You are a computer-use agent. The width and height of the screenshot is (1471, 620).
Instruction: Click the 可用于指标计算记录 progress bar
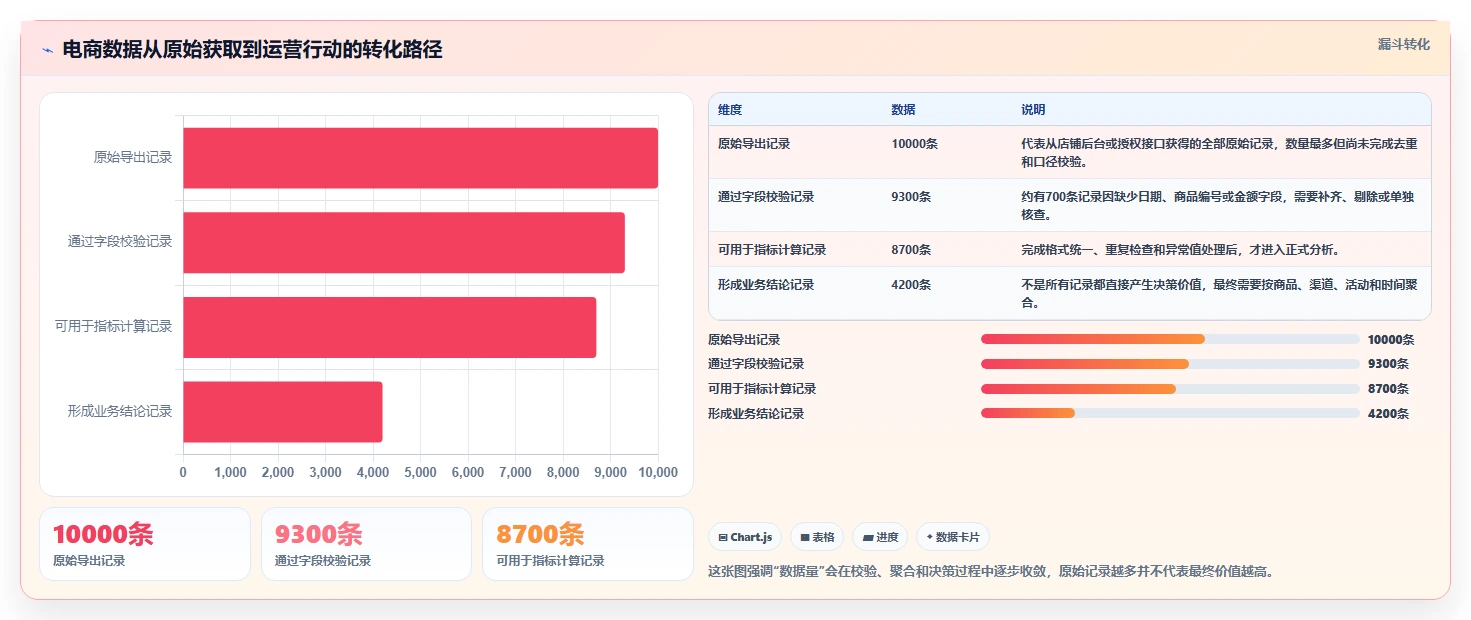tap(1170, 389)
